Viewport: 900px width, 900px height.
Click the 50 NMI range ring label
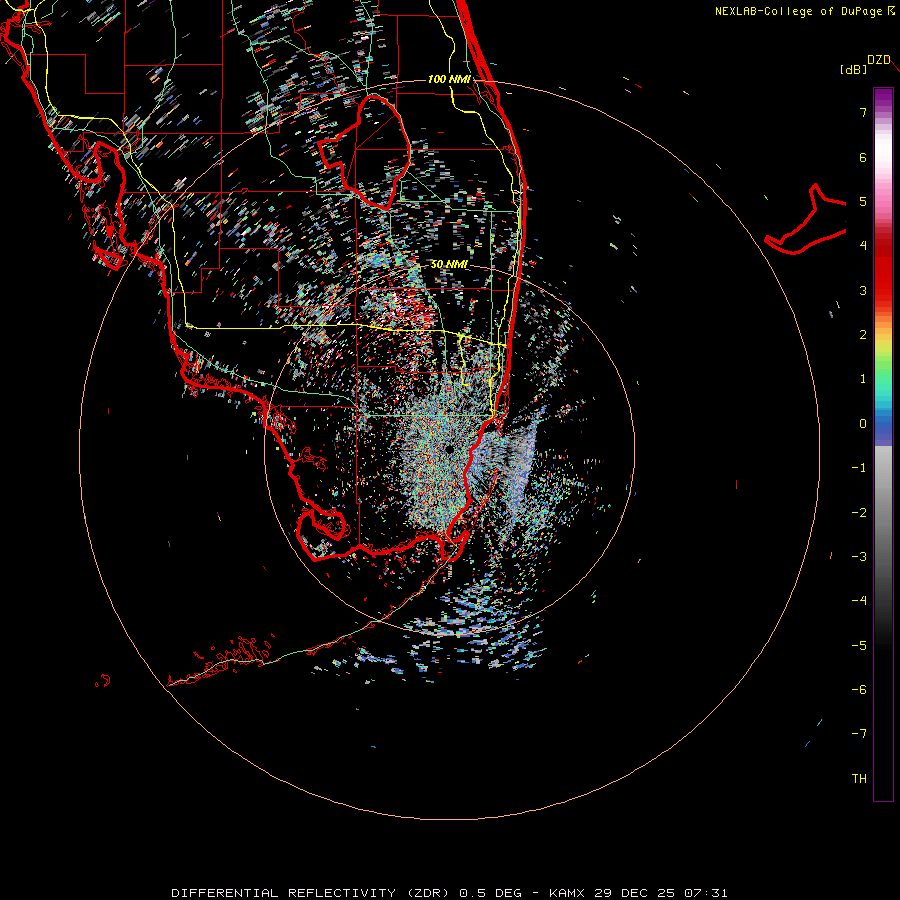pos(449,264)
